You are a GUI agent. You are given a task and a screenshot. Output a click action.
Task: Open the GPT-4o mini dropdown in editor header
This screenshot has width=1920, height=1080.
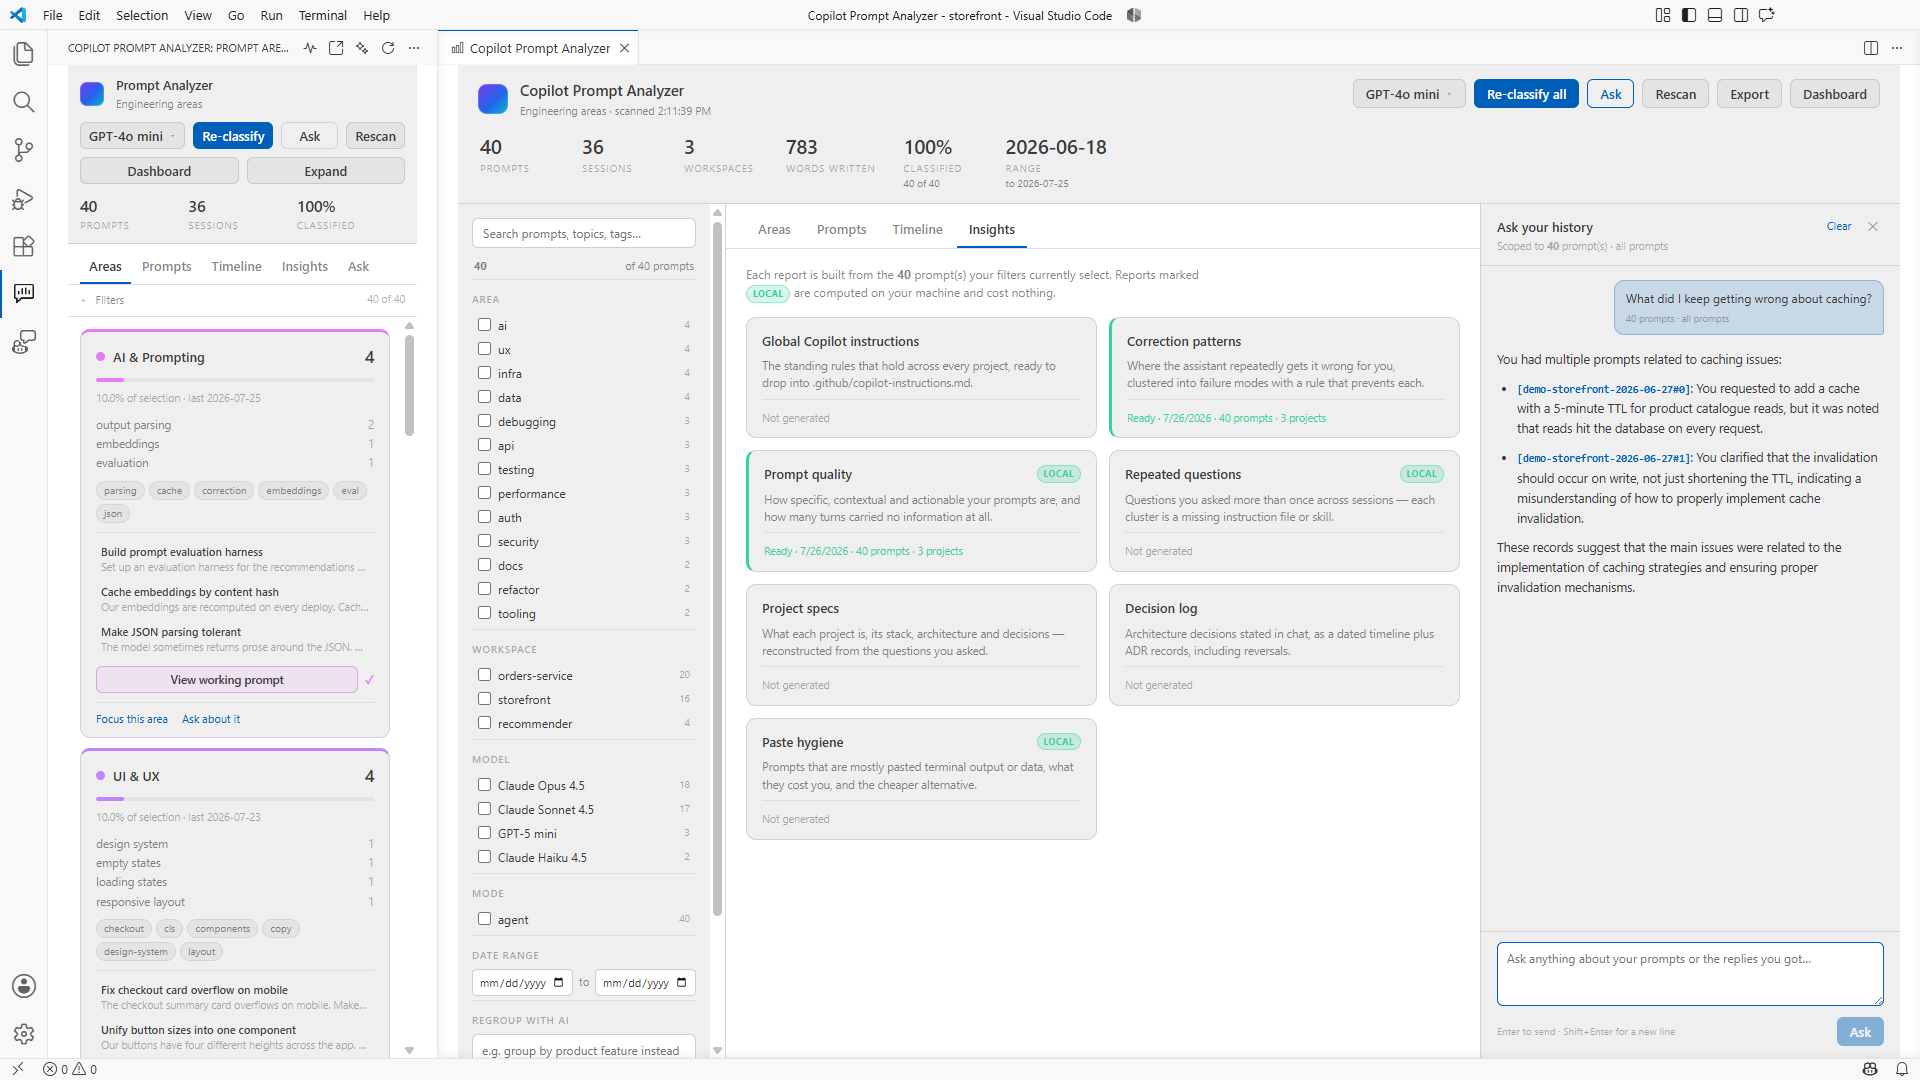pos(1409,94)
